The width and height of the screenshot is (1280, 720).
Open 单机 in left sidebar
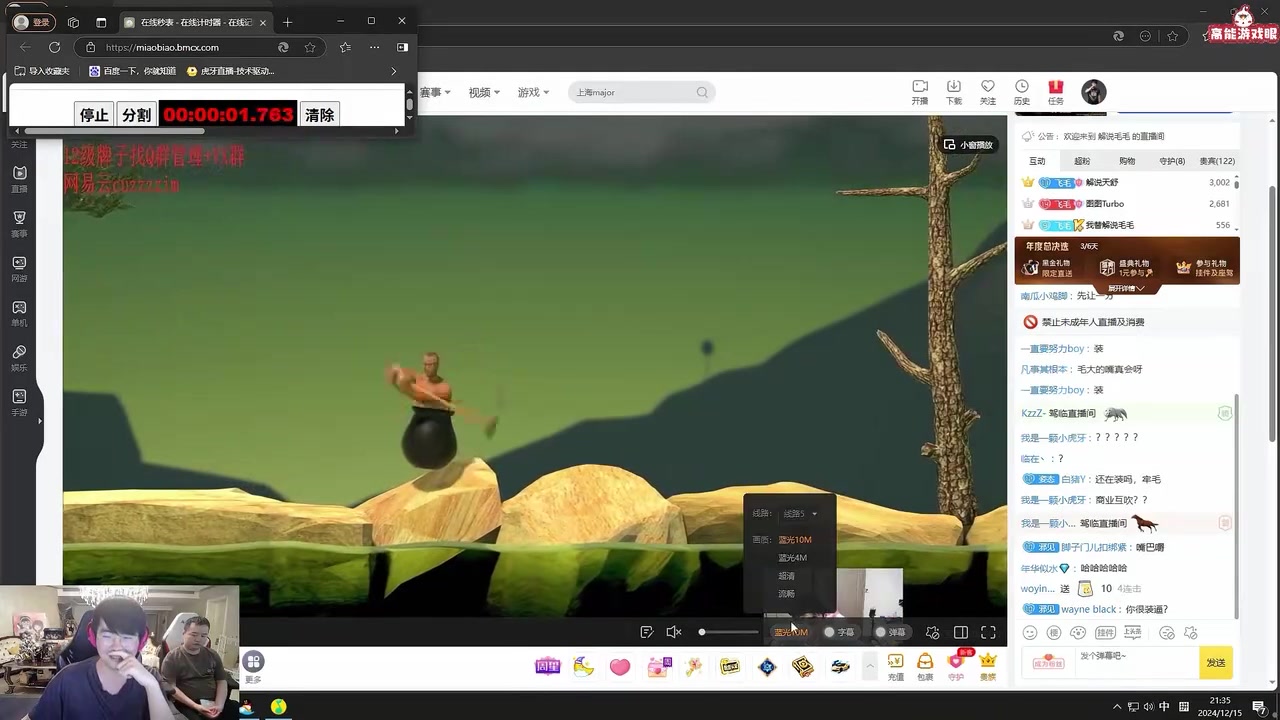[x=19, y=314]
